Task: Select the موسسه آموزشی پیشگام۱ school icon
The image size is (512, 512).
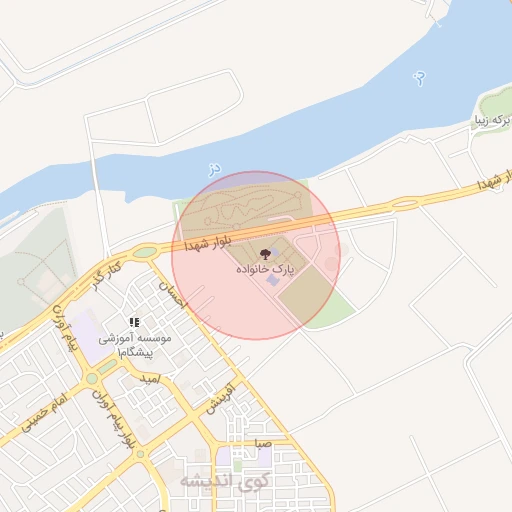Action: 134,322
